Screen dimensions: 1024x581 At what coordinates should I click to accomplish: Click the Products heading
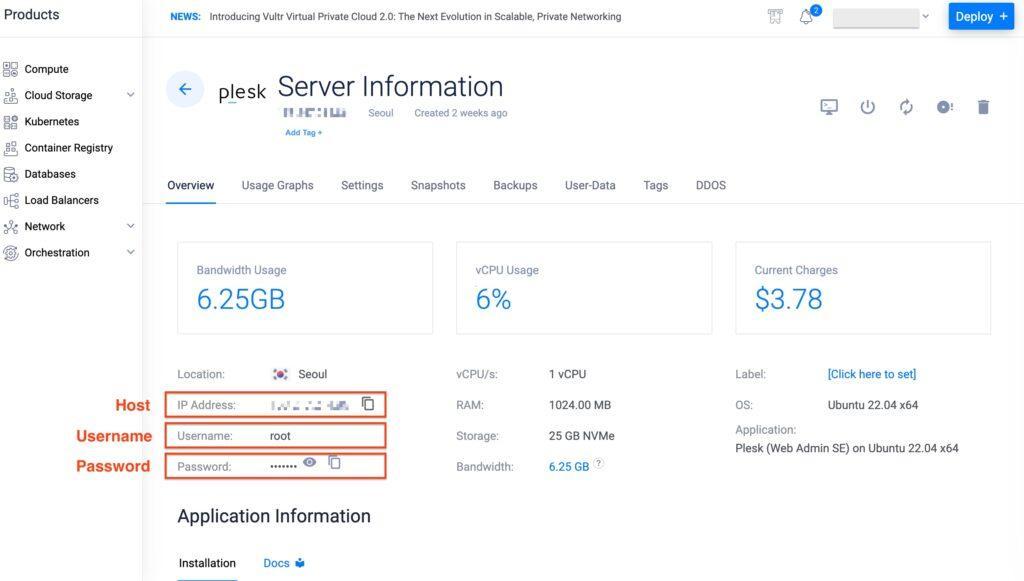tap(31, 14)
